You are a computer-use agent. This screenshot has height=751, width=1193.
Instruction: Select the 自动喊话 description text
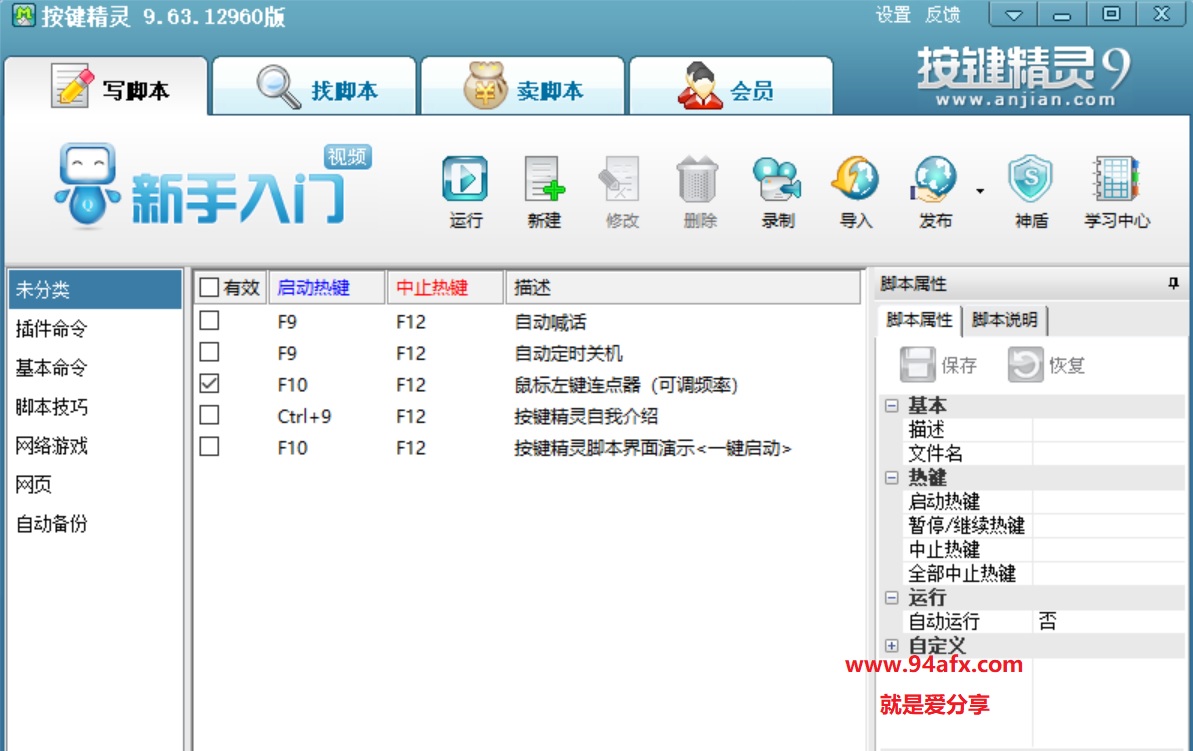(x=550, y=322)
